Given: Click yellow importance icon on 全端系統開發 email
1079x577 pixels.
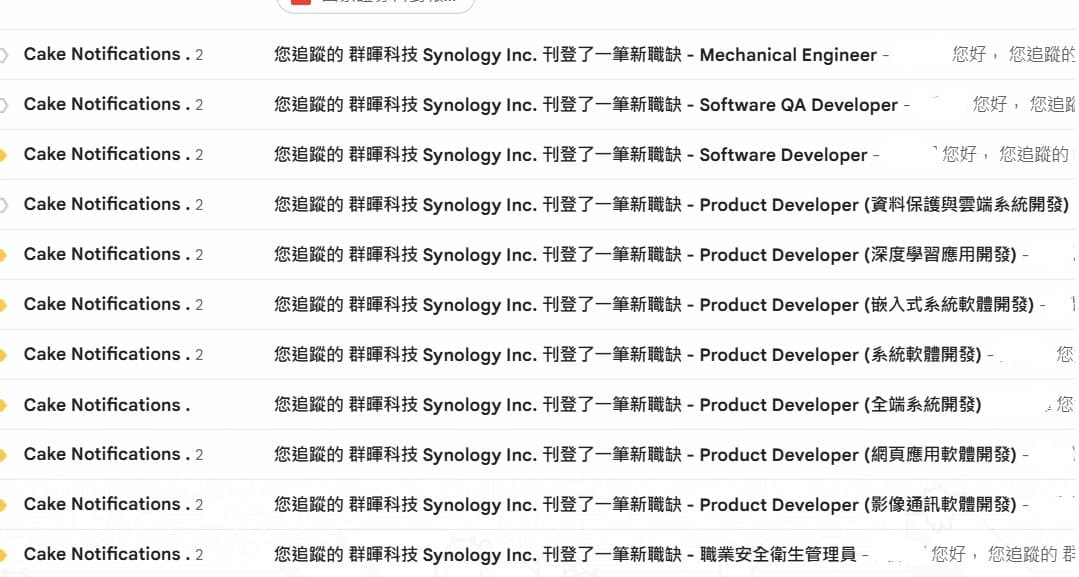Looking at the screenshot, I should coord(3,405).
